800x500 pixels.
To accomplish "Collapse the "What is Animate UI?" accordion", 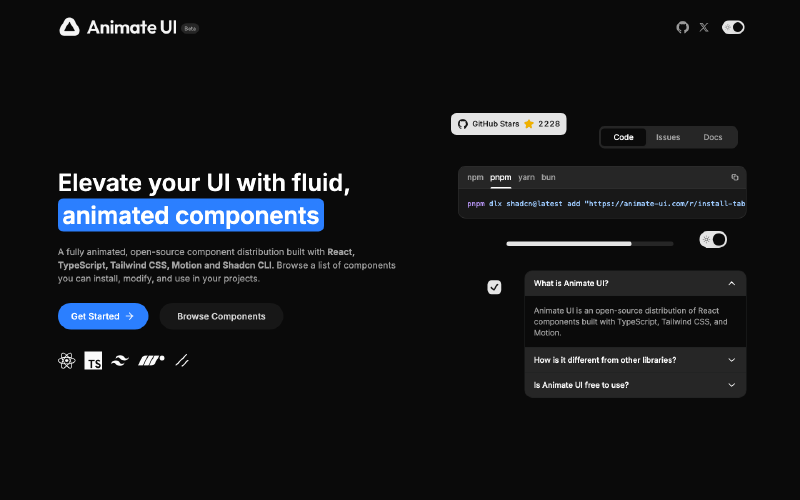I will 635,283.
